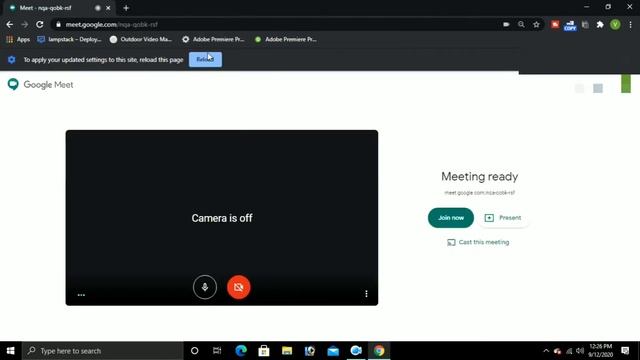Open Cortana circle on the taskbar
The image size is (640, 360).
(194, 351)
